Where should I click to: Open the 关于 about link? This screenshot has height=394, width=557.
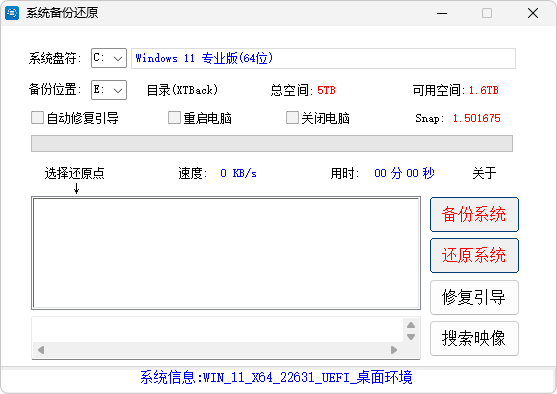pos(484,173)
